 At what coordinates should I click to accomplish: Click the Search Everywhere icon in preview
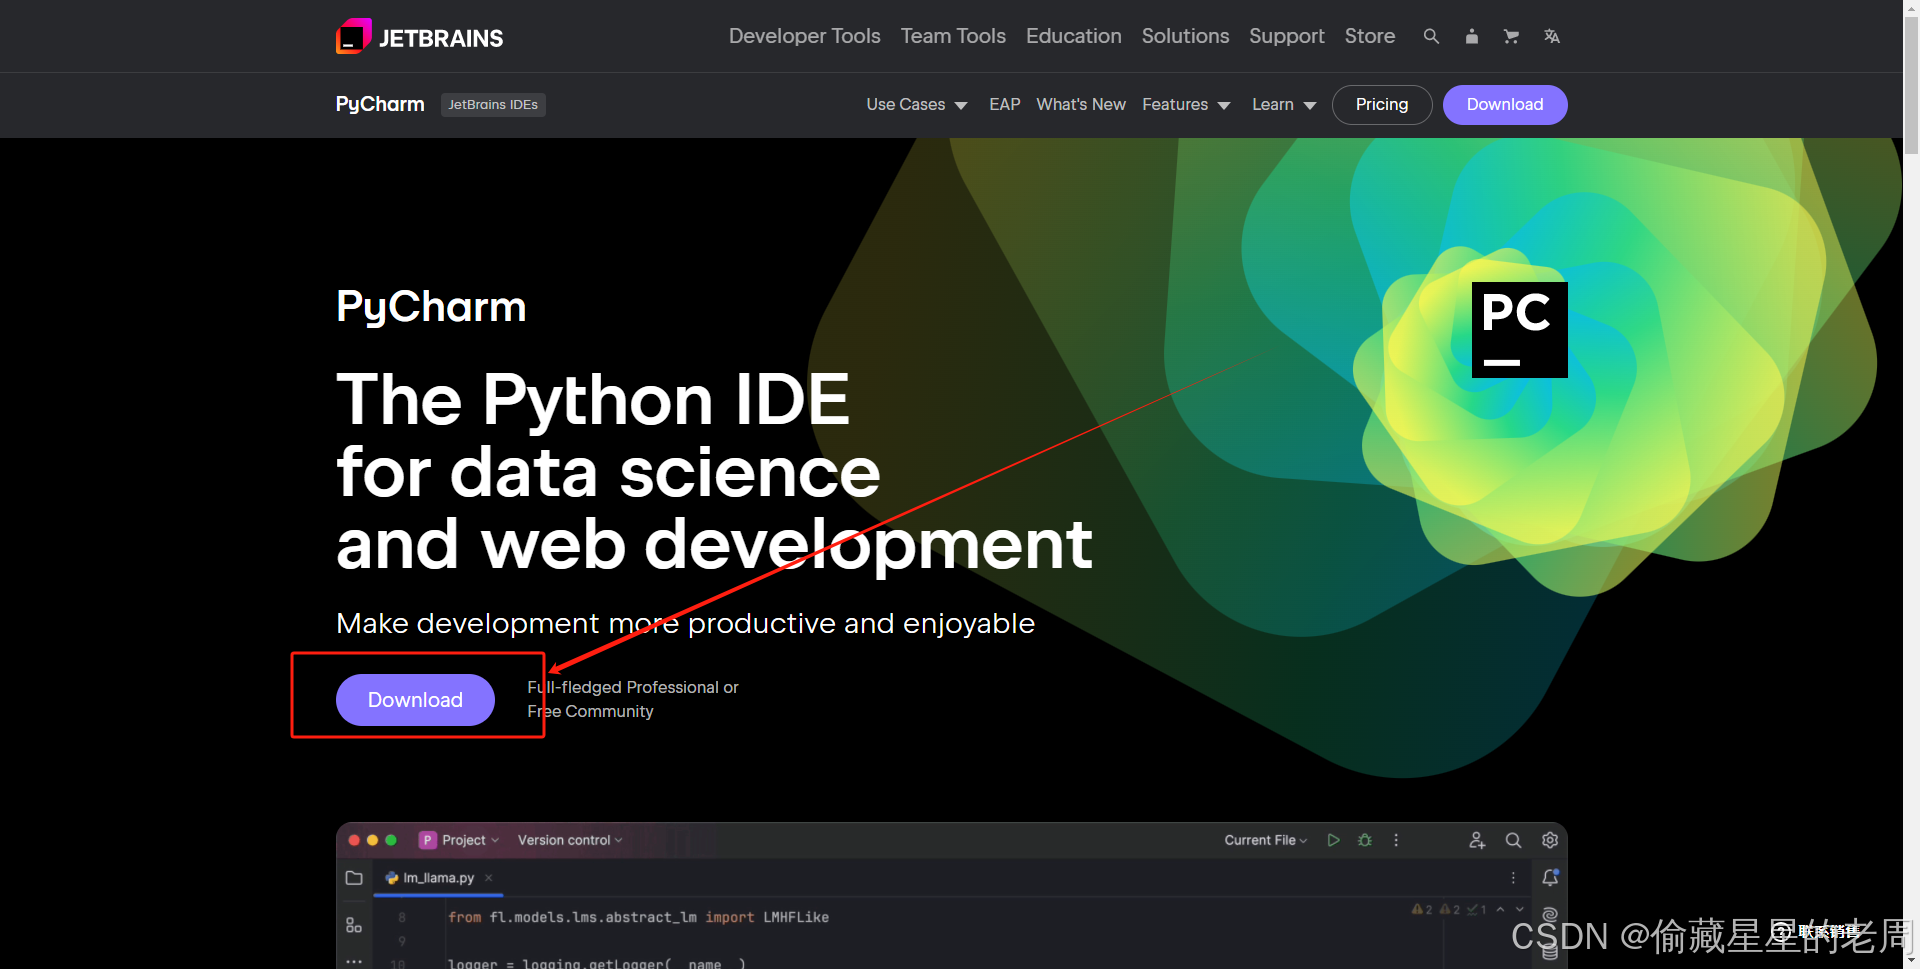pyautogui.click(x=1513, y=840)
